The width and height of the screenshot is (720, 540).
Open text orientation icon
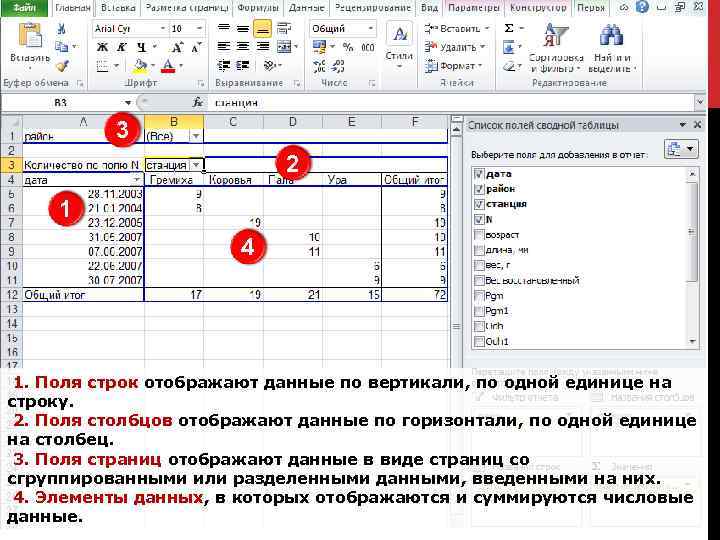pos(270,66)
